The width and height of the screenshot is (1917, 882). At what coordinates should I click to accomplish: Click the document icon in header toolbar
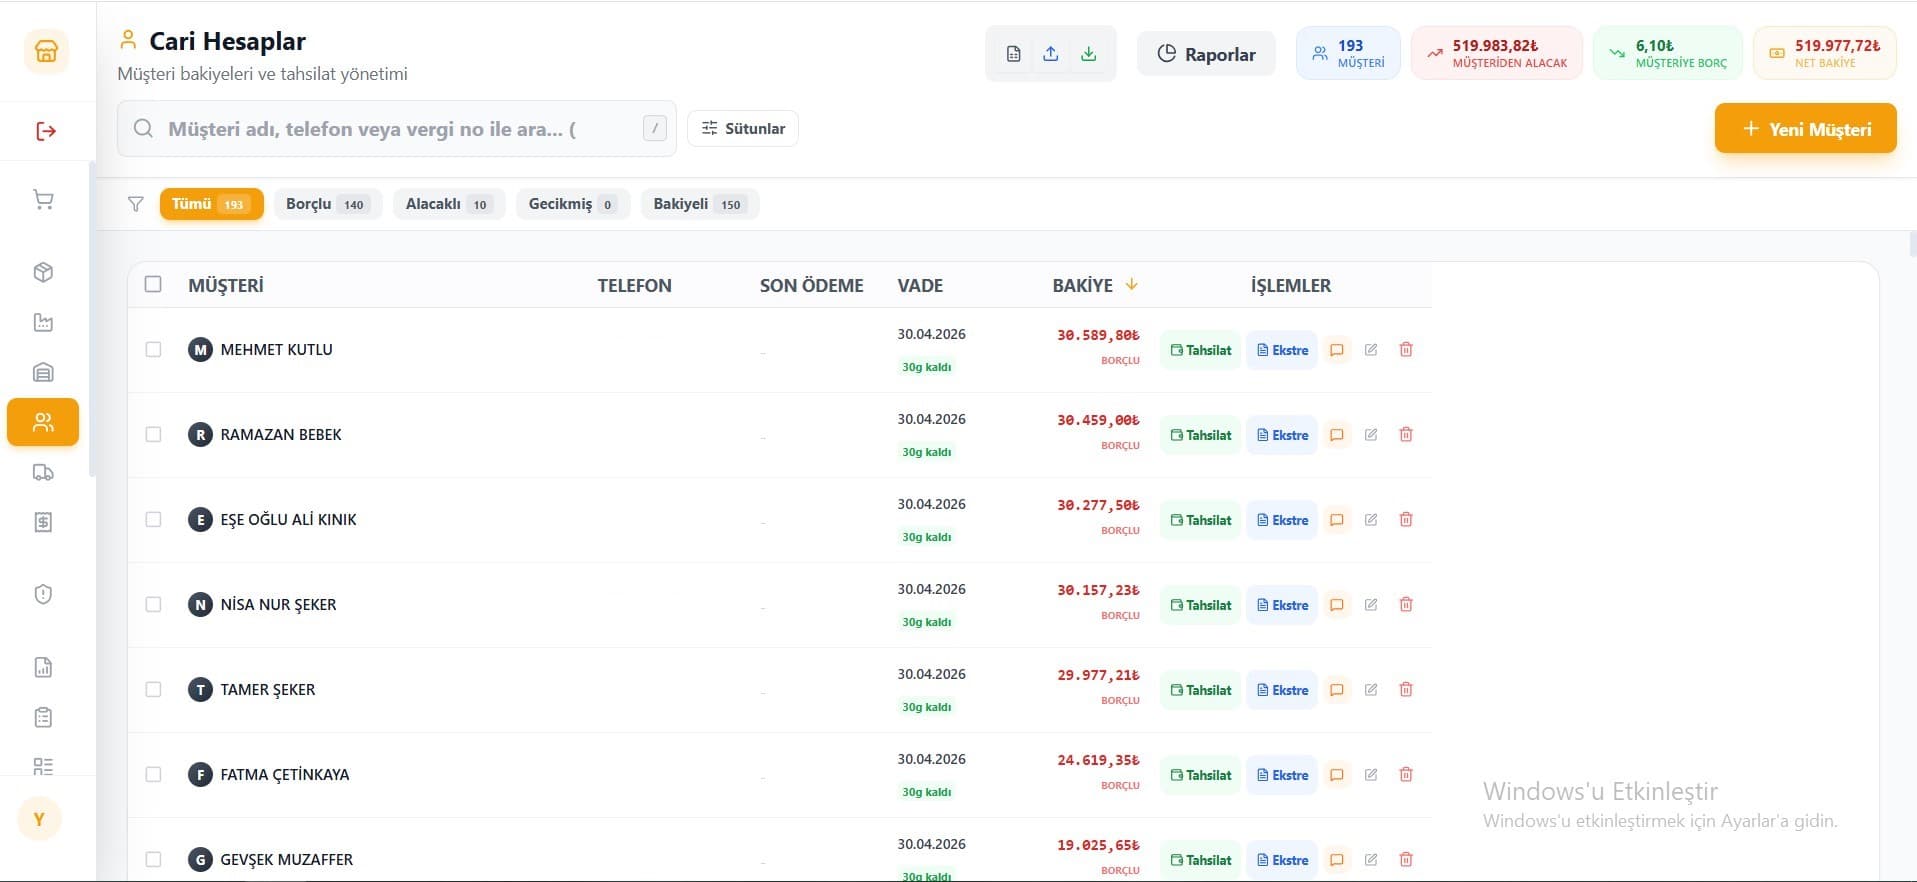click(x=1013, y=54)
